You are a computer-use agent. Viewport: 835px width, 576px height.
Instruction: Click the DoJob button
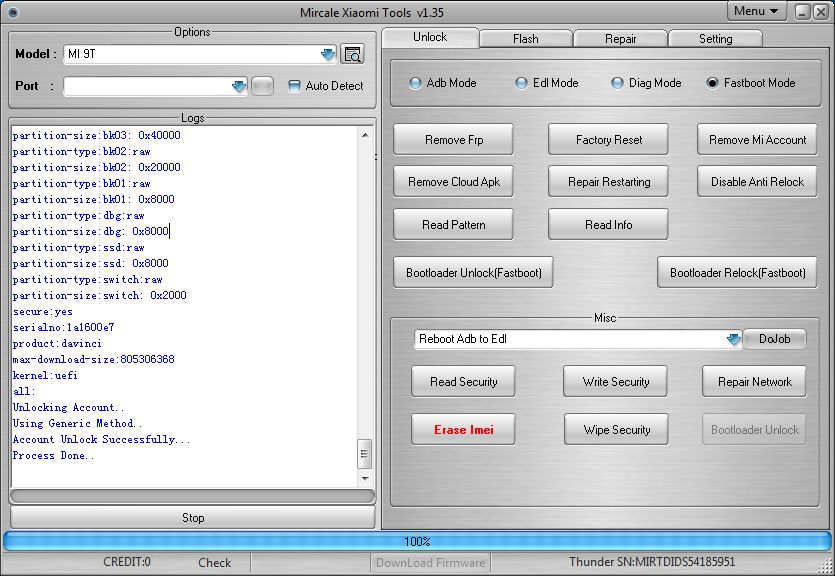(x=774, y=339)
